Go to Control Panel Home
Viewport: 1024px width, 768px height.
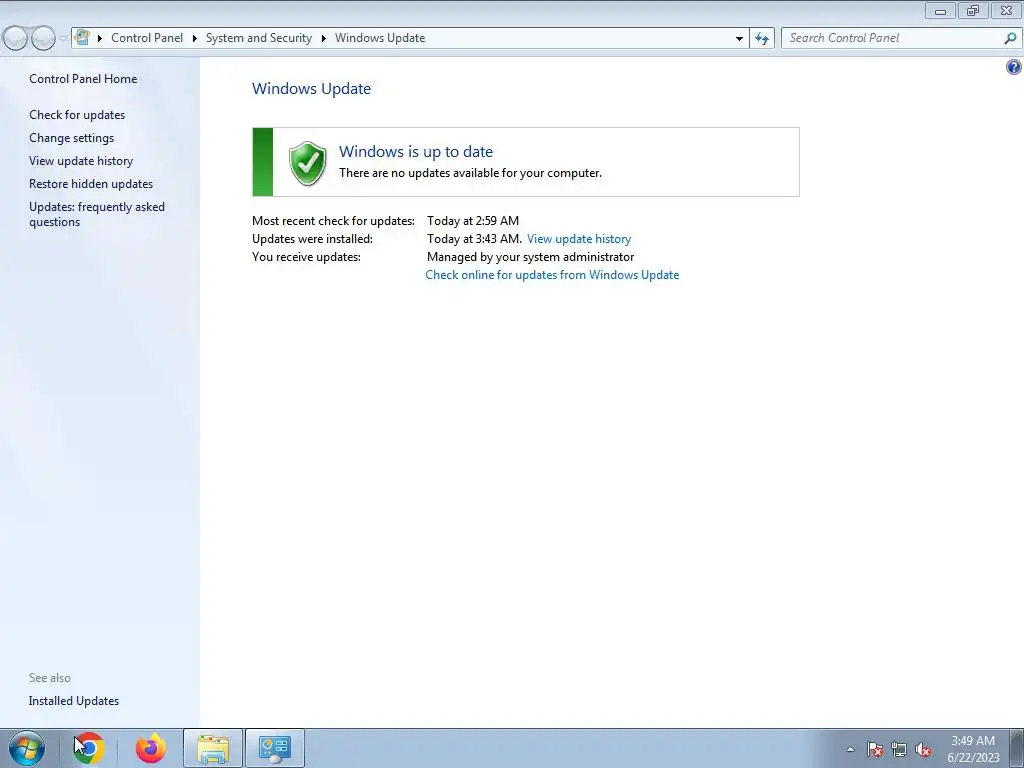pos(83,79)
